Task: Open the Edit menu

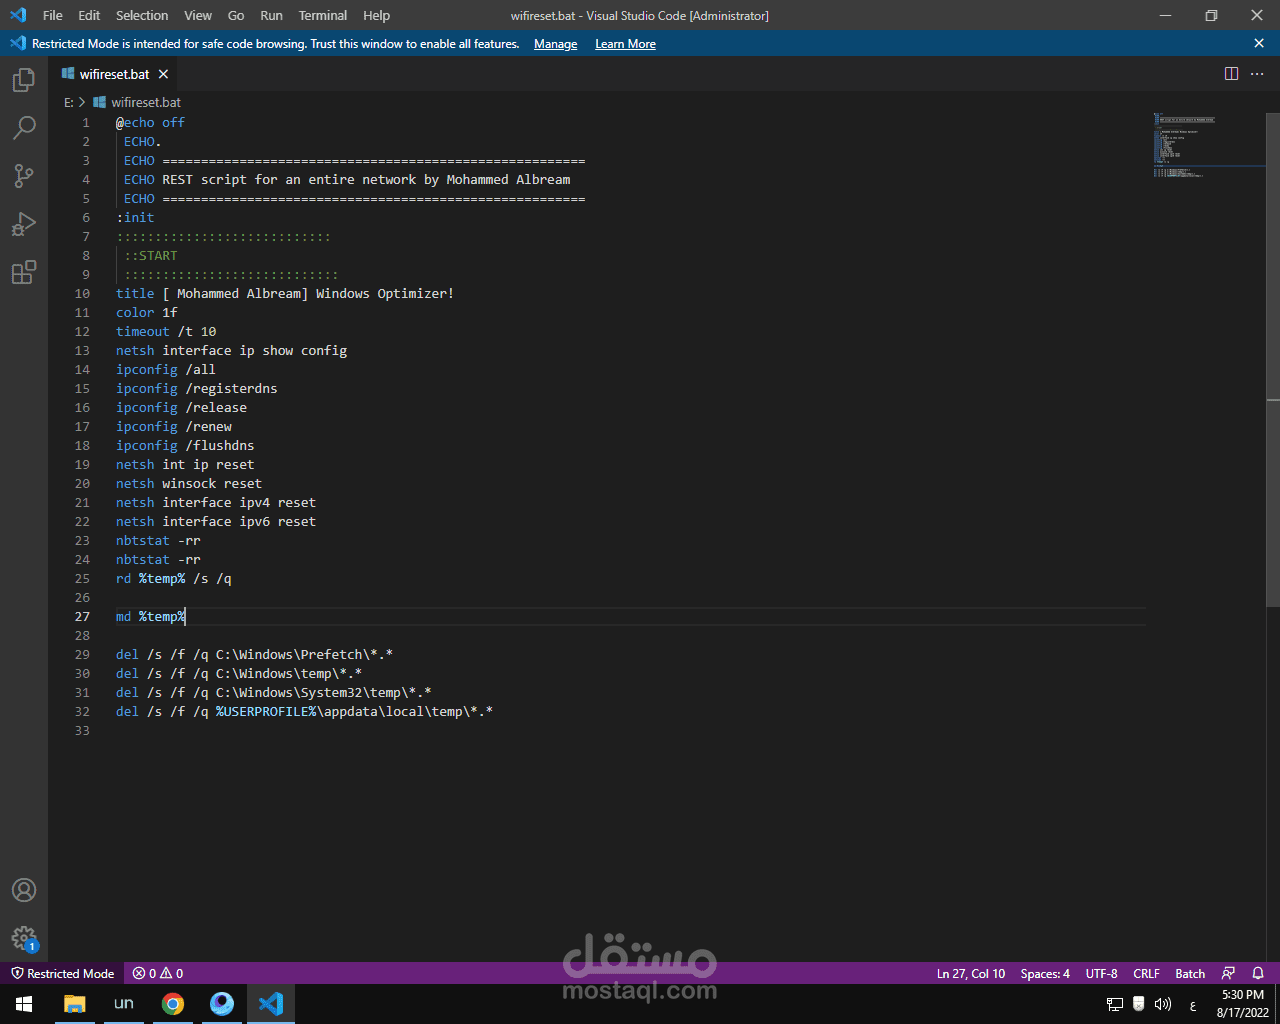Action: (x=89, y=15)
